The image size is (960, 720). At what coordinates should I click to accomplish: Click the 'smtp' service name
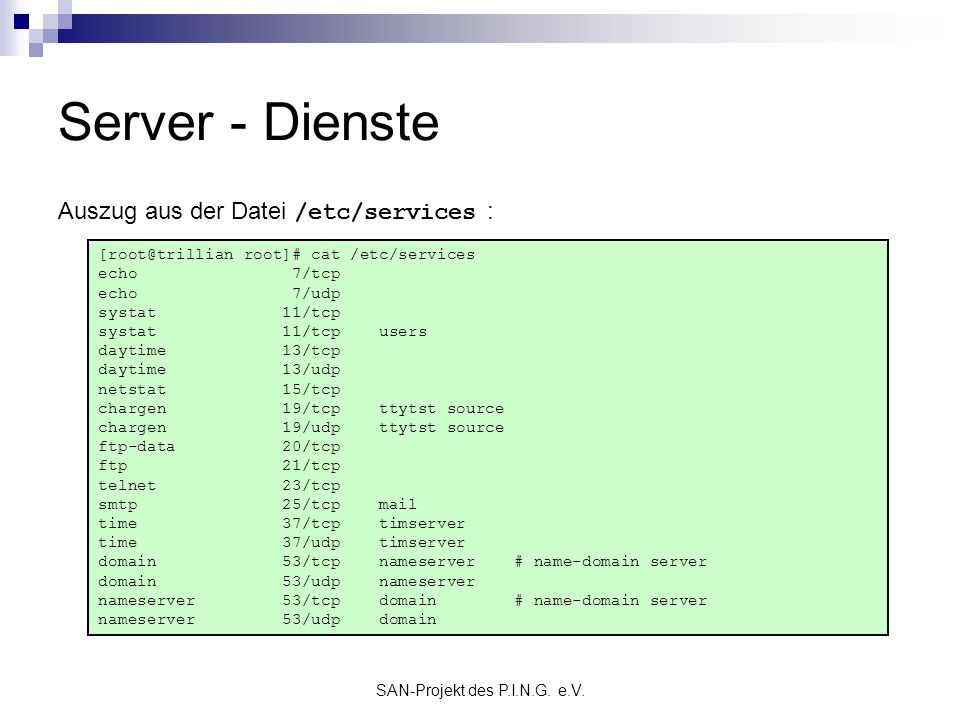[x=118, y=504]
